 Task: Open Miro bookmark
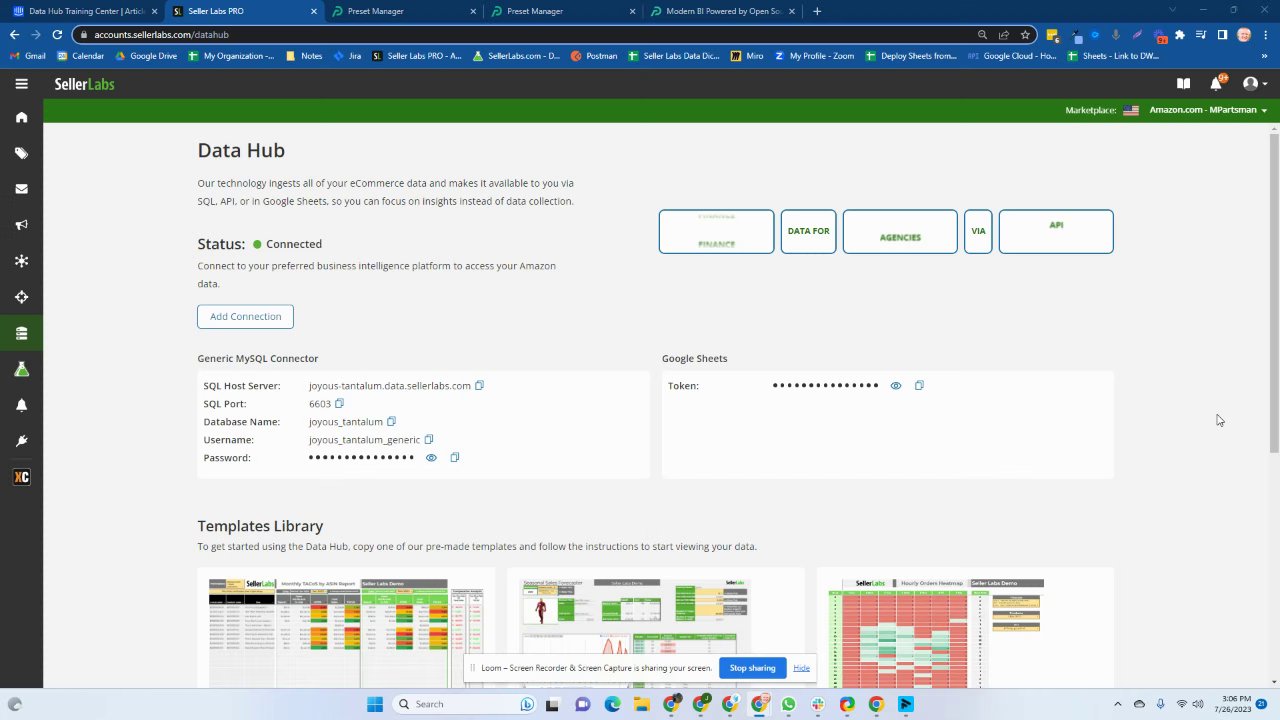tap(747, 56)
